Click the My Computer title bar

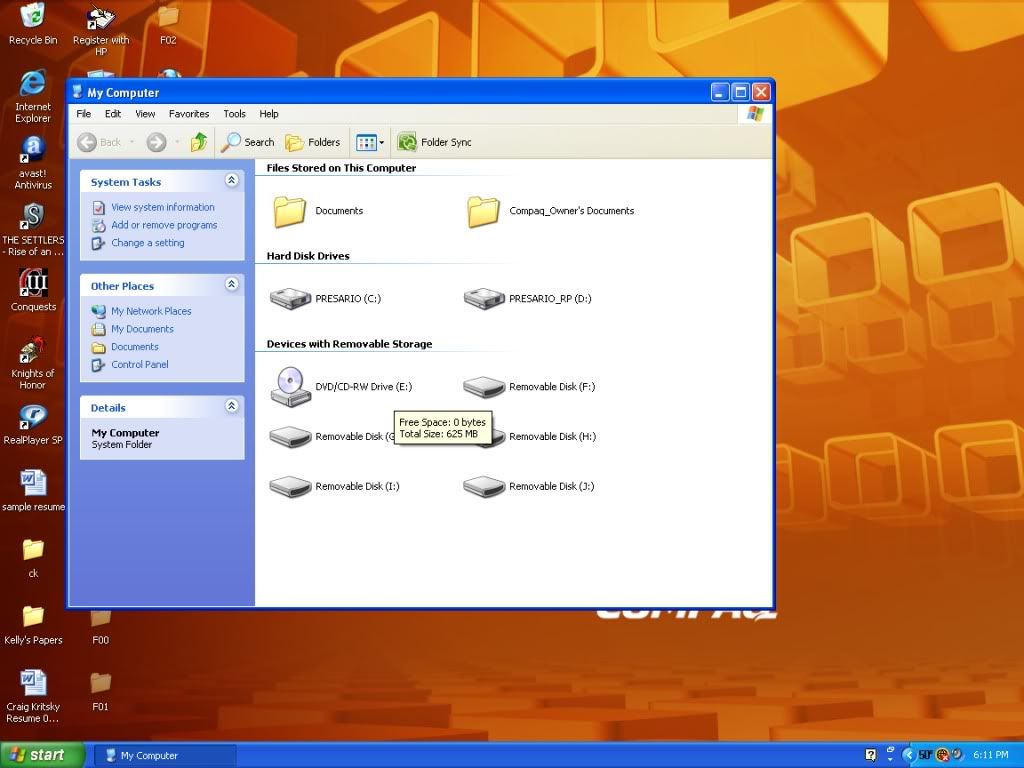pyautogui.click(x=390, y=92)
